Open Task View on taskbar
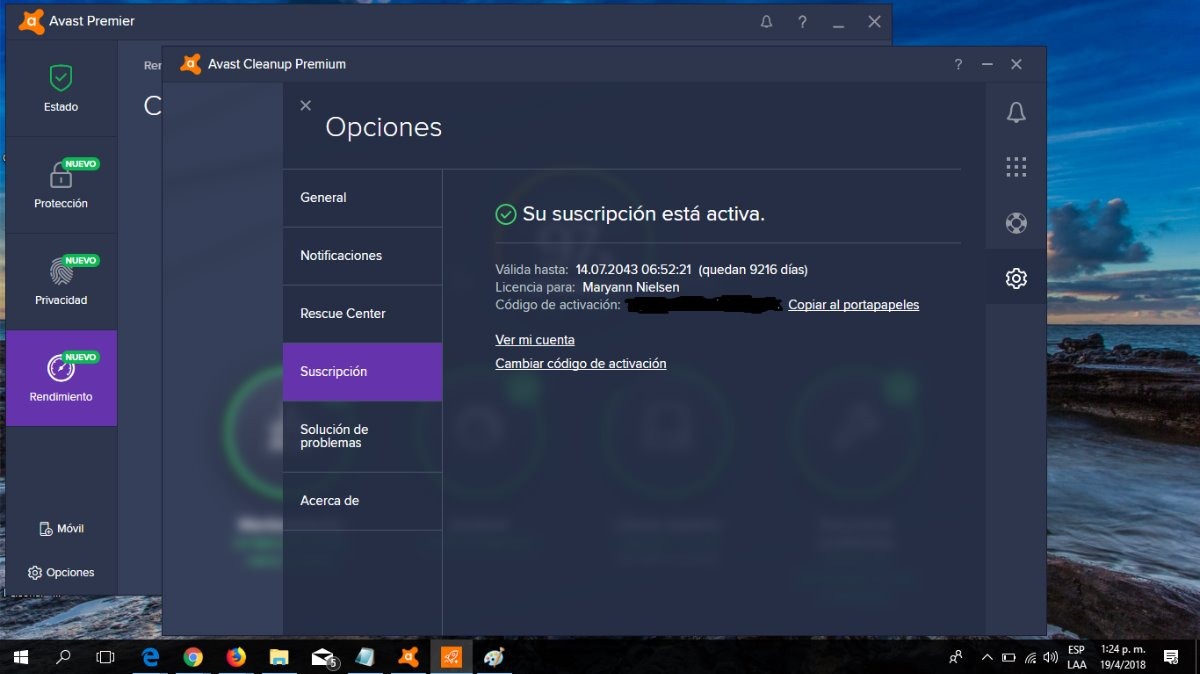Screen dimensions: 1200x674 (x=105, y=656)
